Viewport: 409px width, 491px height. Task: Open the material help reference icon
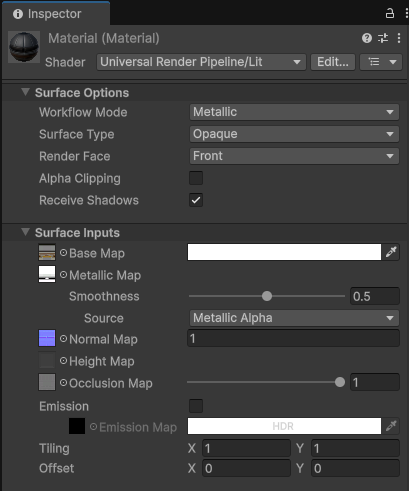pyautogui.click(x=367, y=38)
